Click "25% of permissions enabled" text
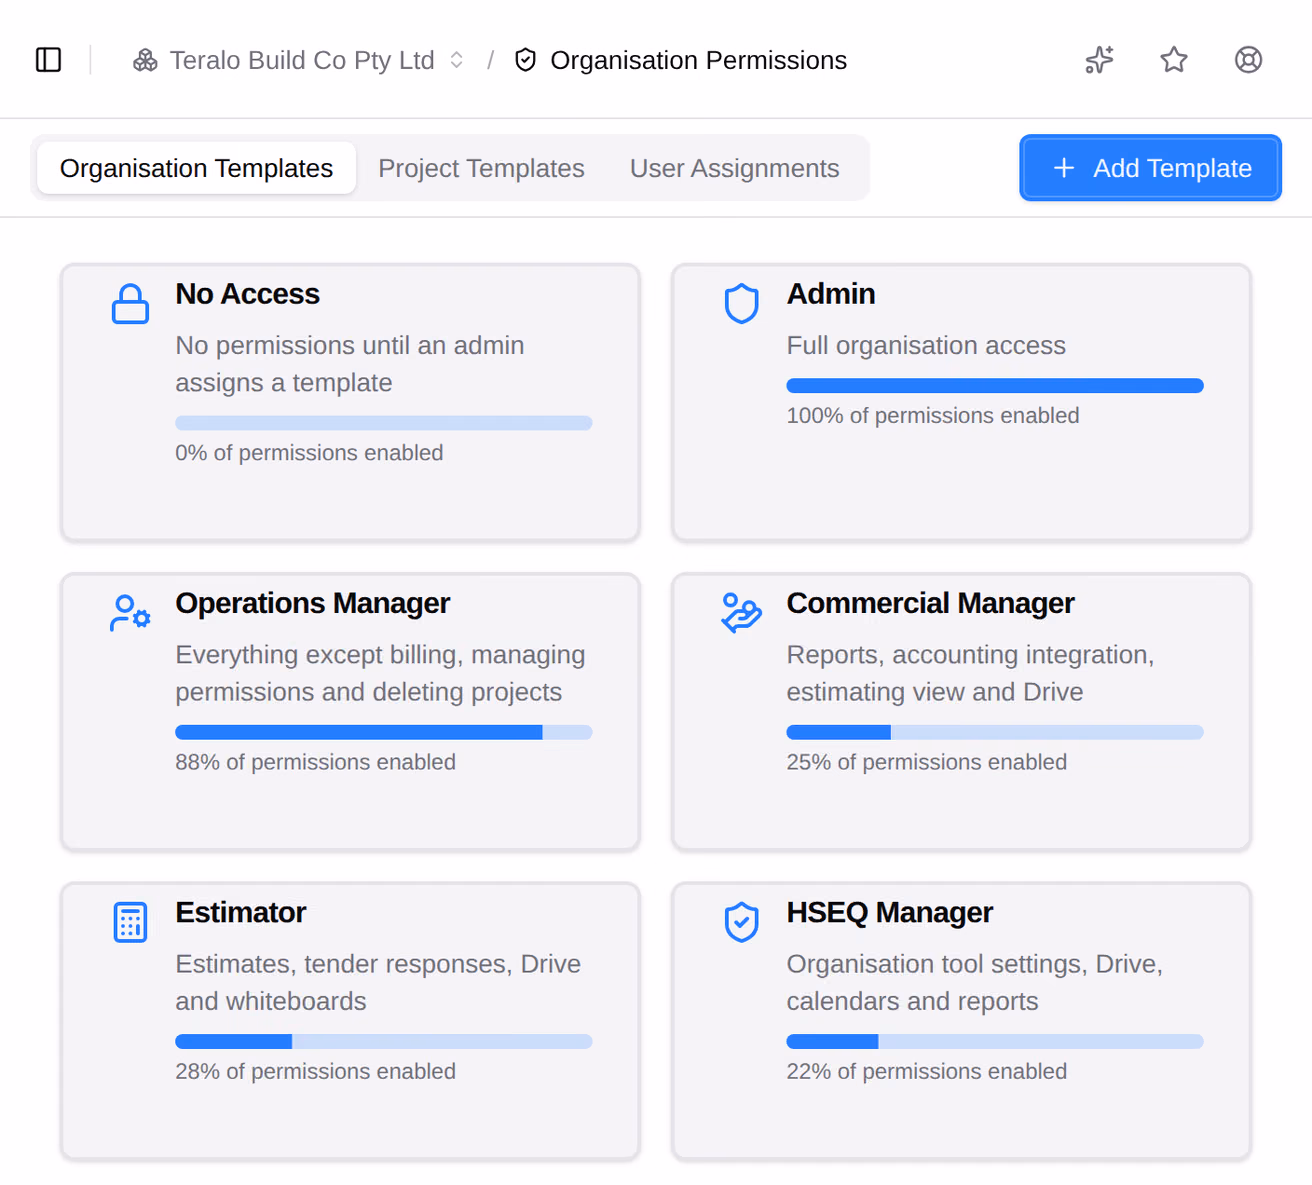 coord(926,762)
